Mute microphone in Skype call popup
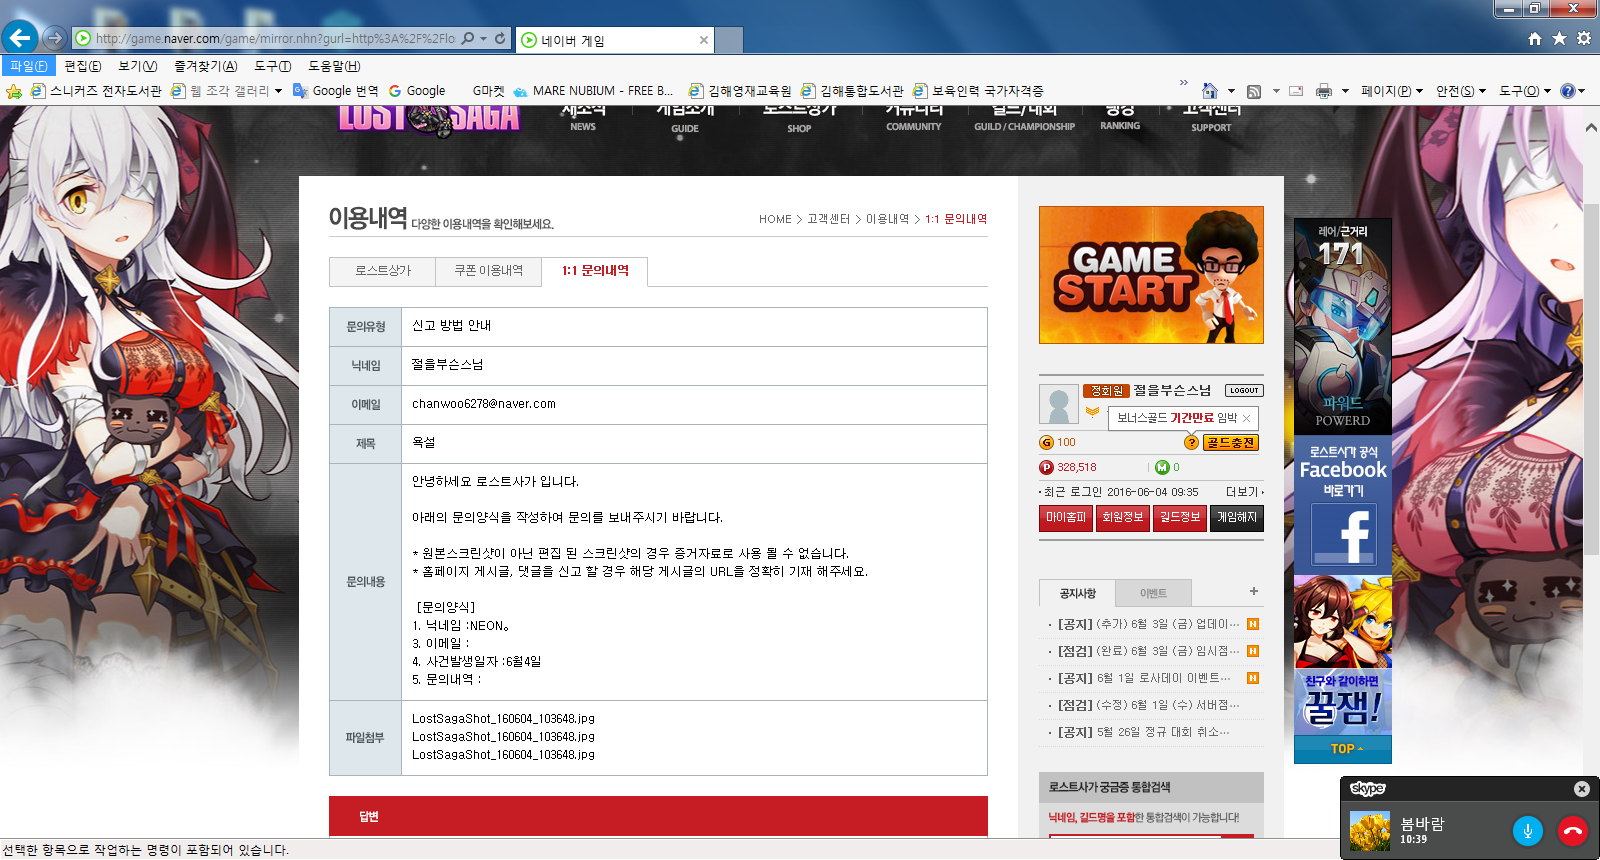The height and width of the screenshot is (860, 1600). click(x=1528, y=831)
